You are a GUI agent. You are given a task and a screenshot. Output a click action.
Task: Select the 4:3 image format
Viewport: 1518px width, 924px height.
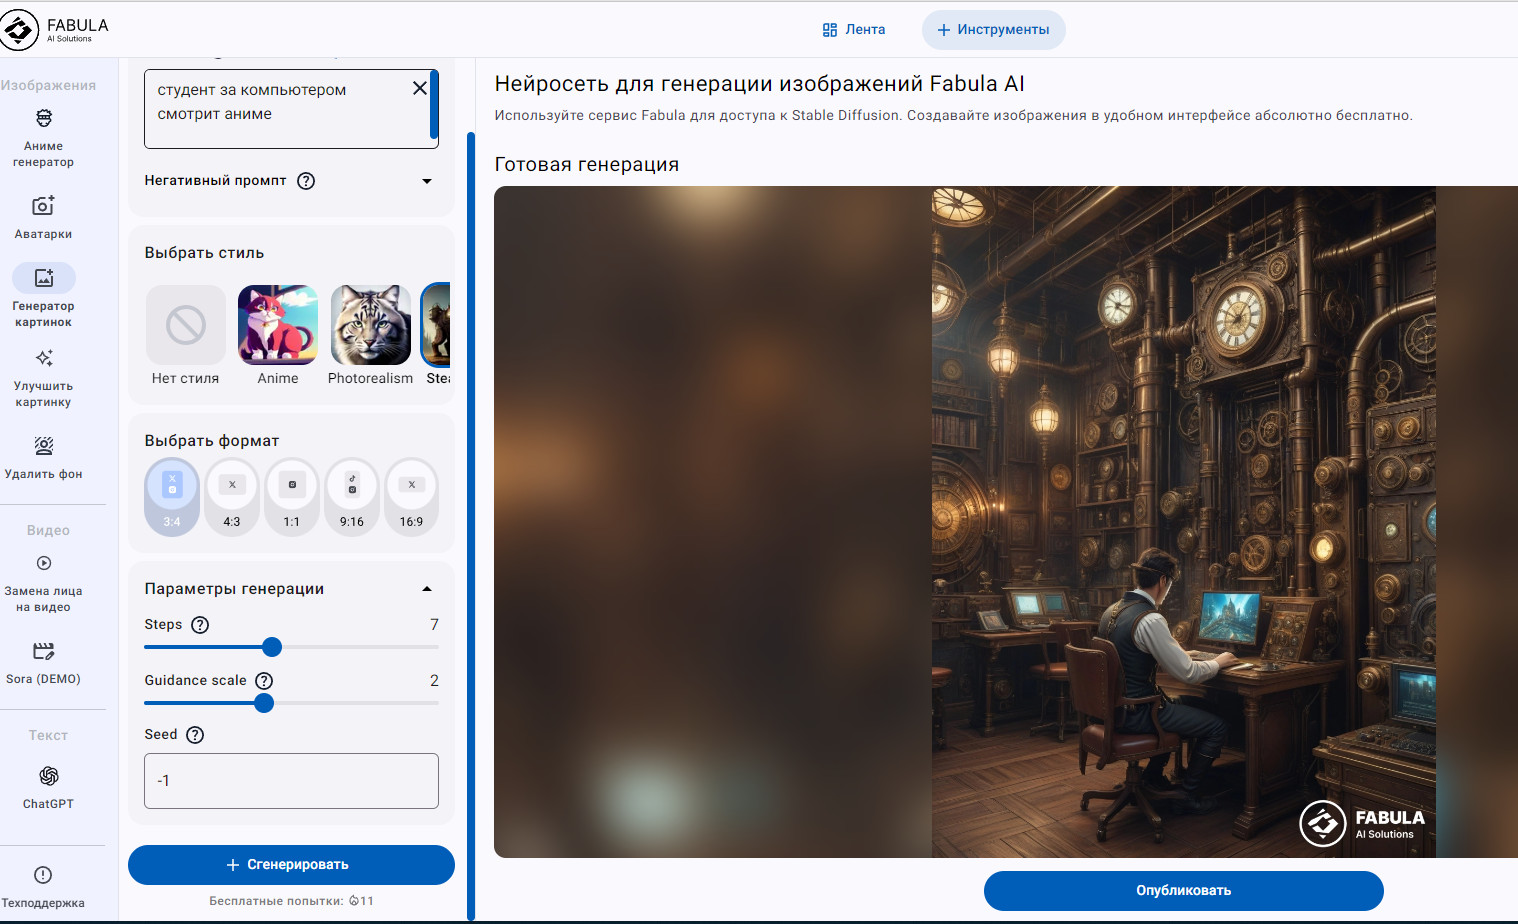coord(232,497)
